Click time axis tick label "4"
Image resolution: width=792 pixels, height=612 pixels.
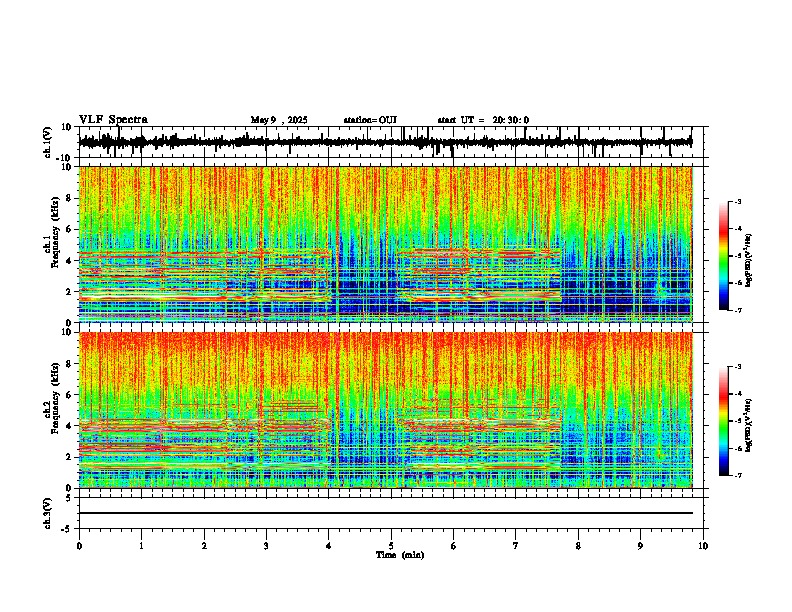329,546
